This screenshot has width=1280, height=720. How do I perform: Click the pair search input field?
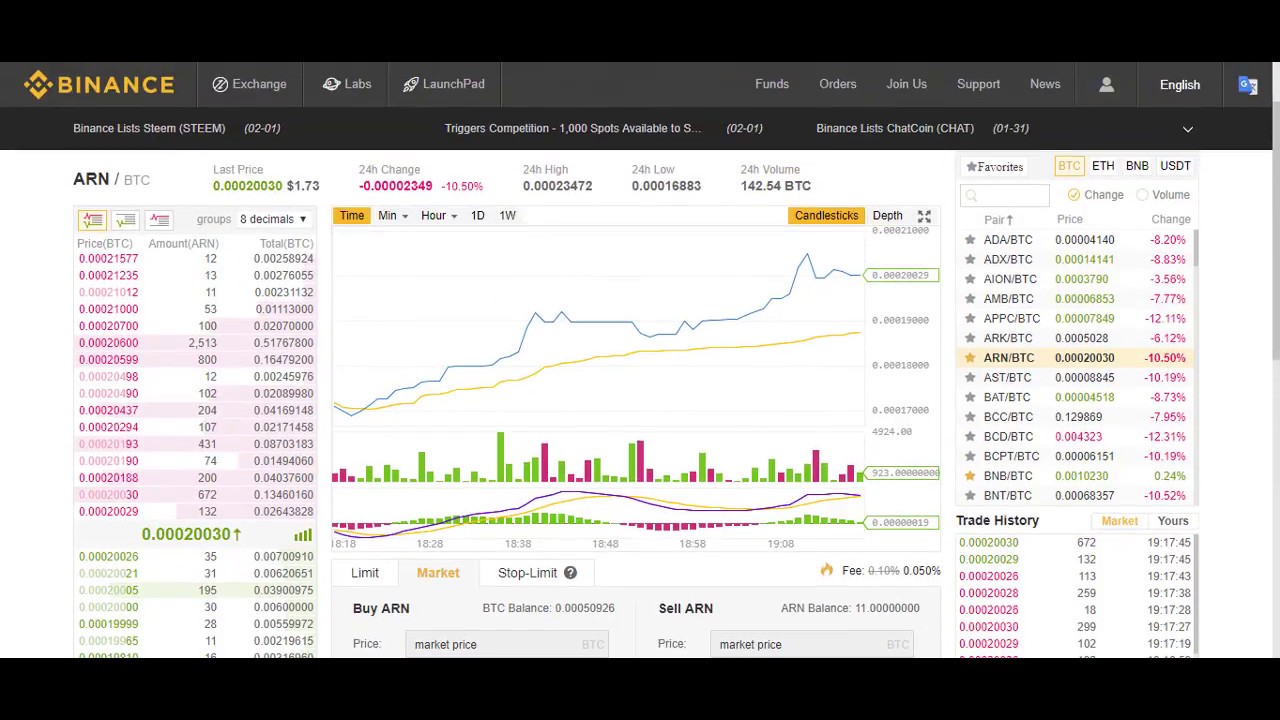(x=1005, y=196)
